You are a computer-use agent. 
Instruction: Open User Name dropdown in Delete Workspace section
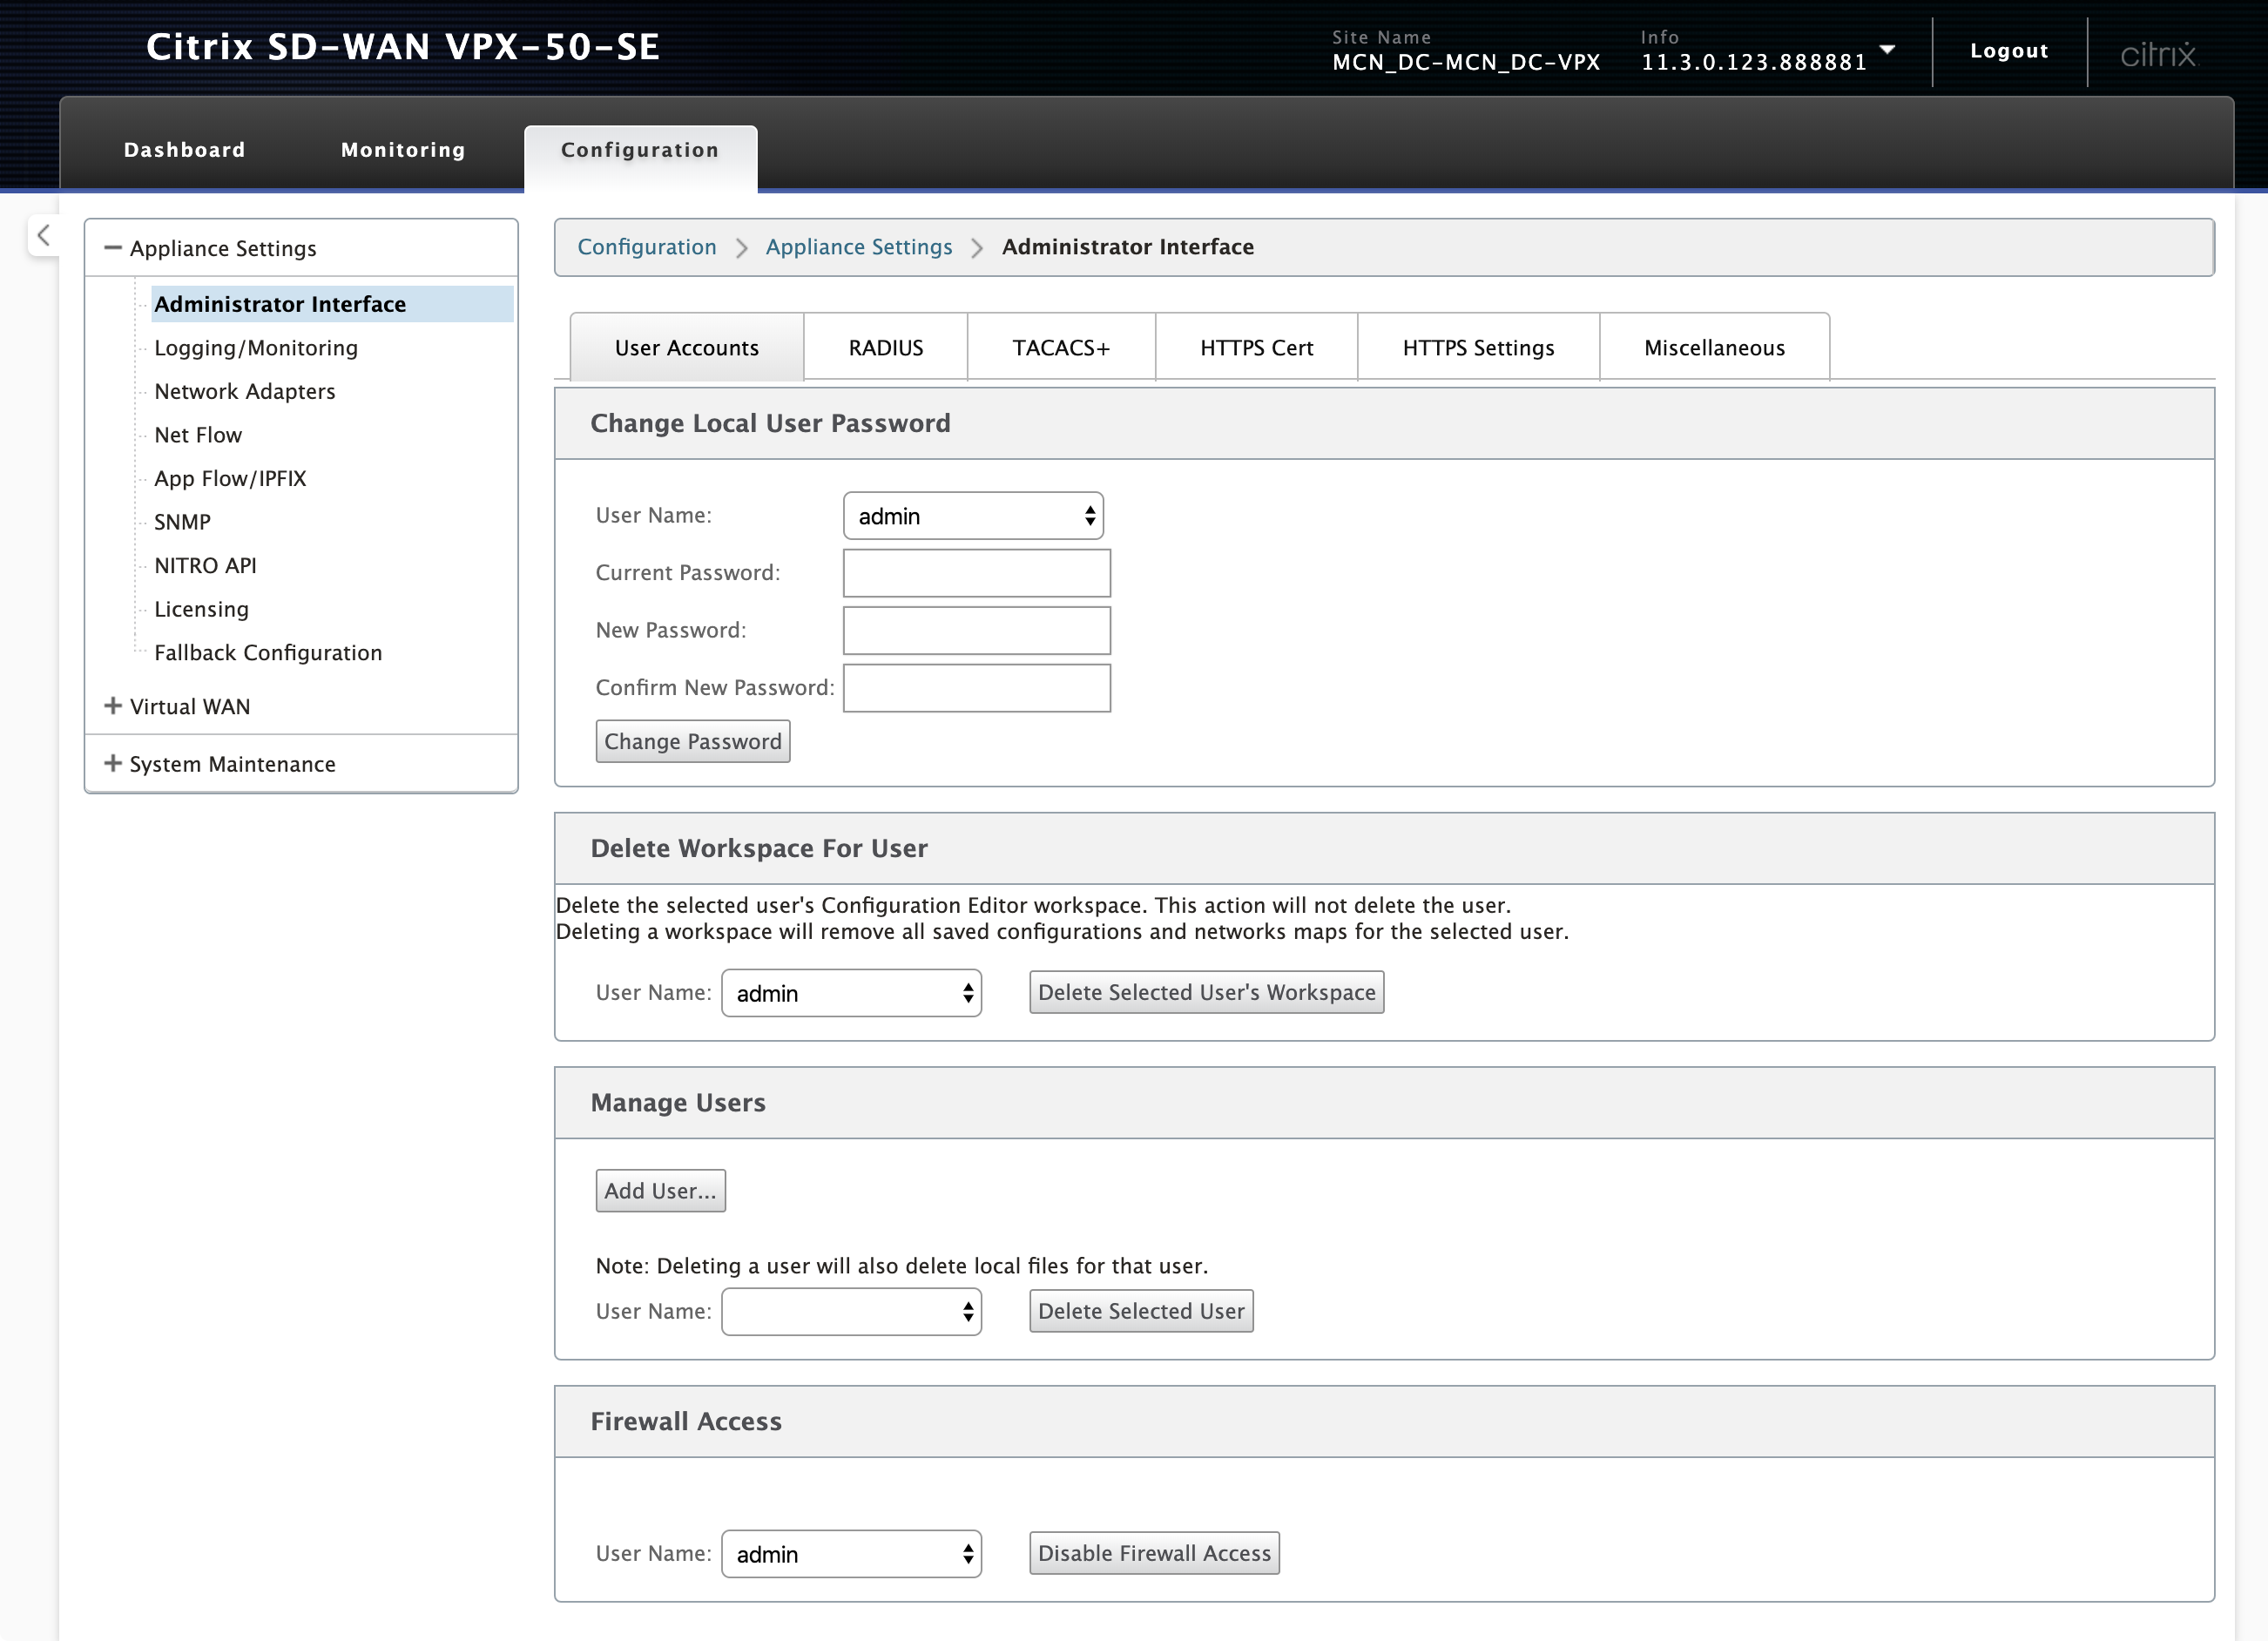[x=851, y=993]
